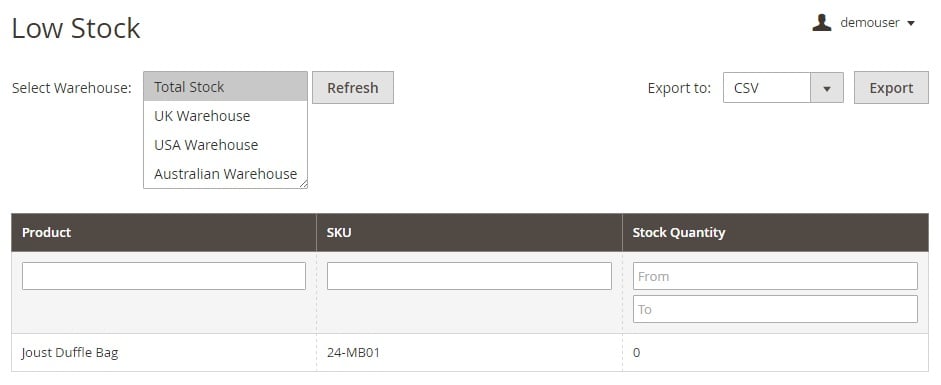
Task: Click the Stock Quantity To field
Action: click(x=775, y=309)
